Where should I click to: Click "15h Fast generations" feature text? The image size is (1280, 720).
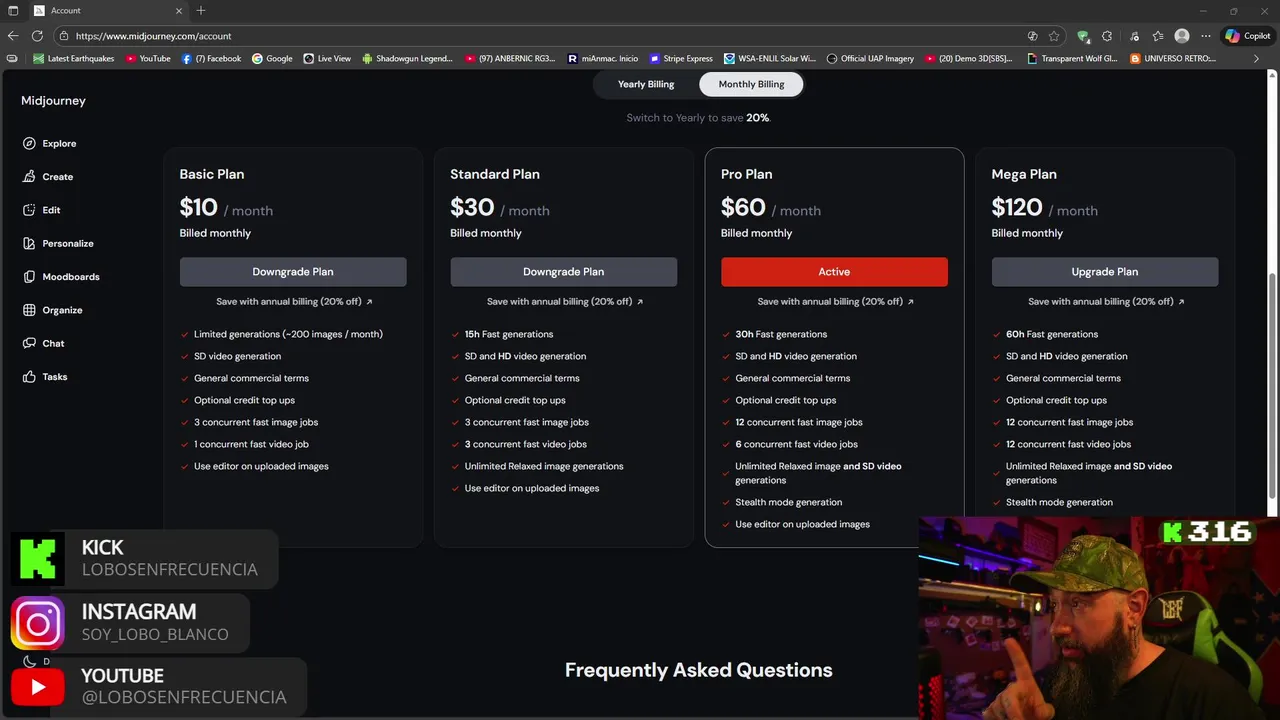tap(508, 334)
